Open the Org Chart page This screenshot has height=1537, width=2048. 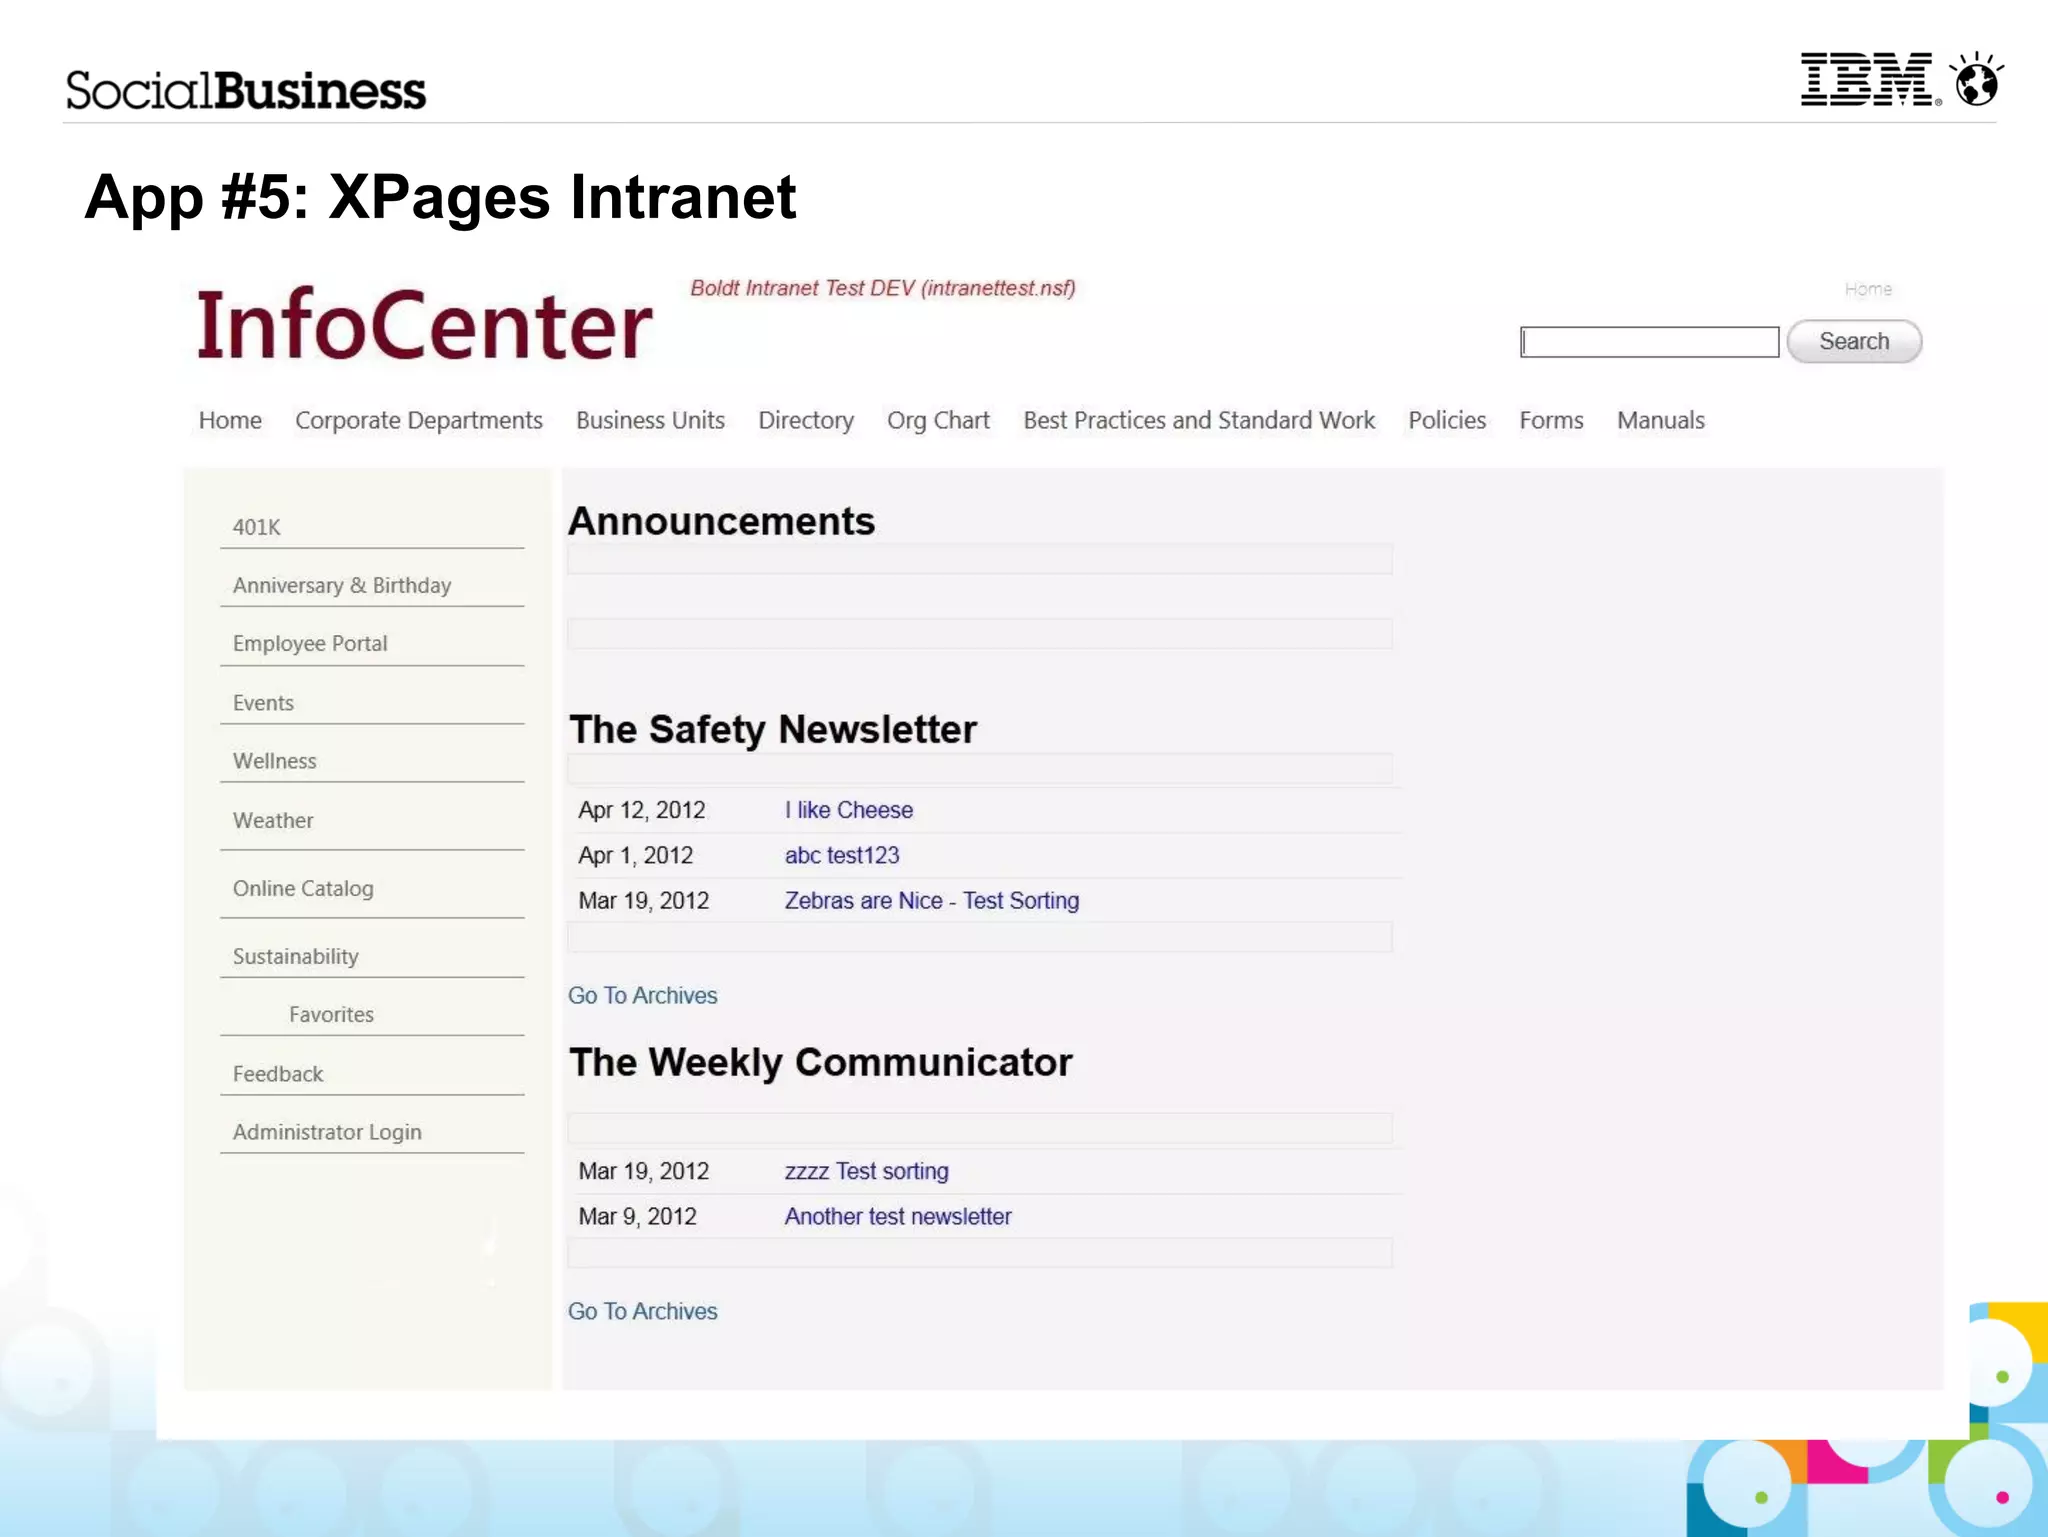(938, 420)
